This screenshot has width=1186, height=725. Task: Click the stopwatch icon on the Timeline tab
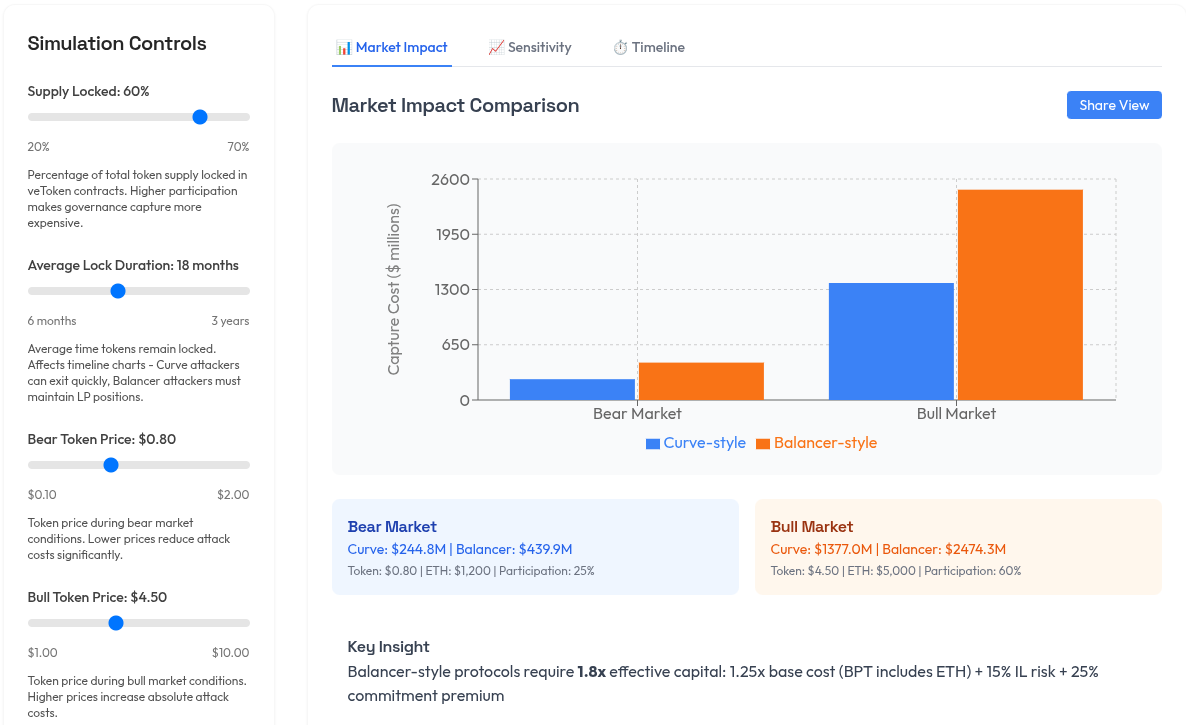coord(621,46)
